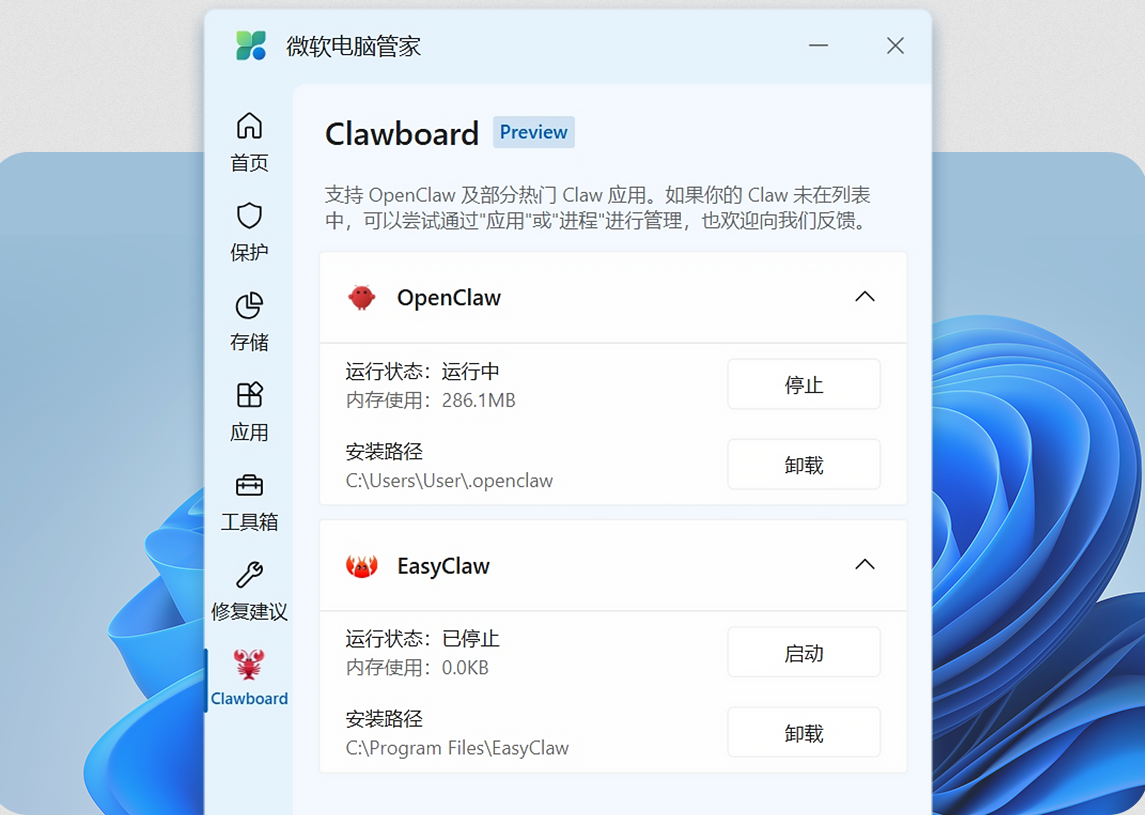
Task: Click the 启动 button for EasyClaw
Action: pos(803,652)
